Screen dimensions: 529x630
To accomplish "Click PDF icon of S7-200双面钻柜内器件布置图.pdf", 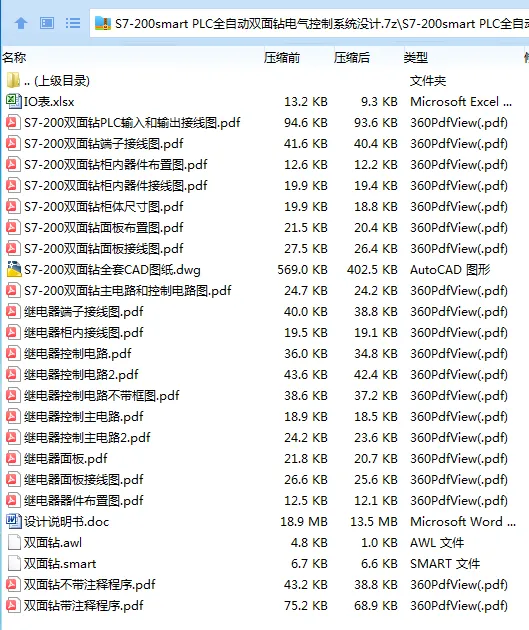I will click(13, 164).
